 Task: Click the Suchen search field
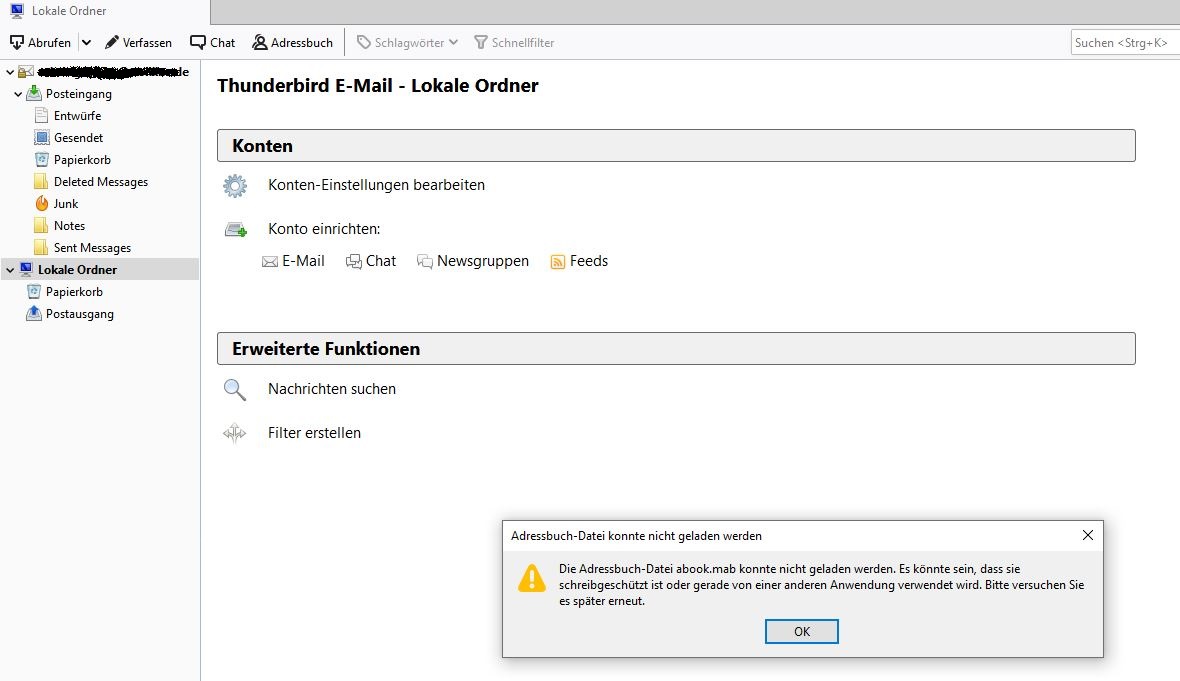tap(1124, 43)
